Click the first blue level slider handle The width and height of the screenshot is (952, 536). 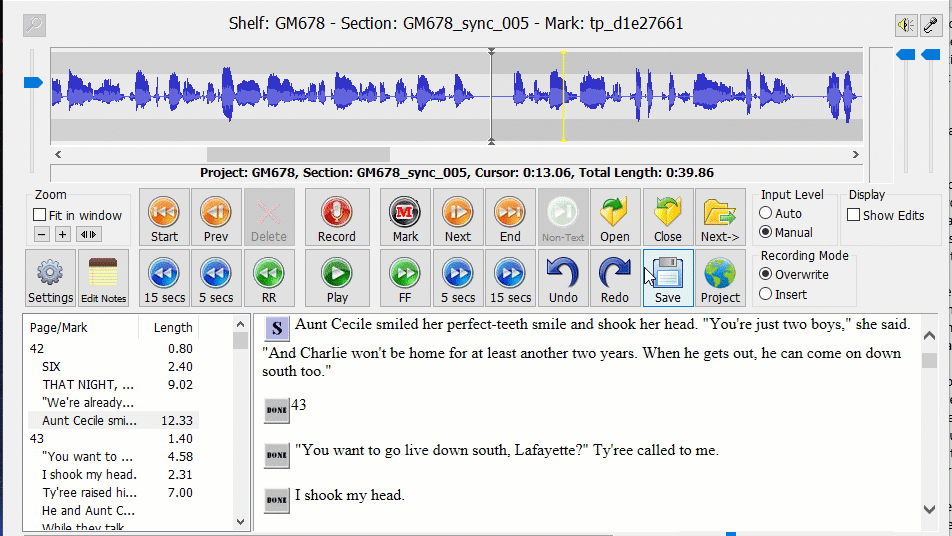(x=905, y=55)
